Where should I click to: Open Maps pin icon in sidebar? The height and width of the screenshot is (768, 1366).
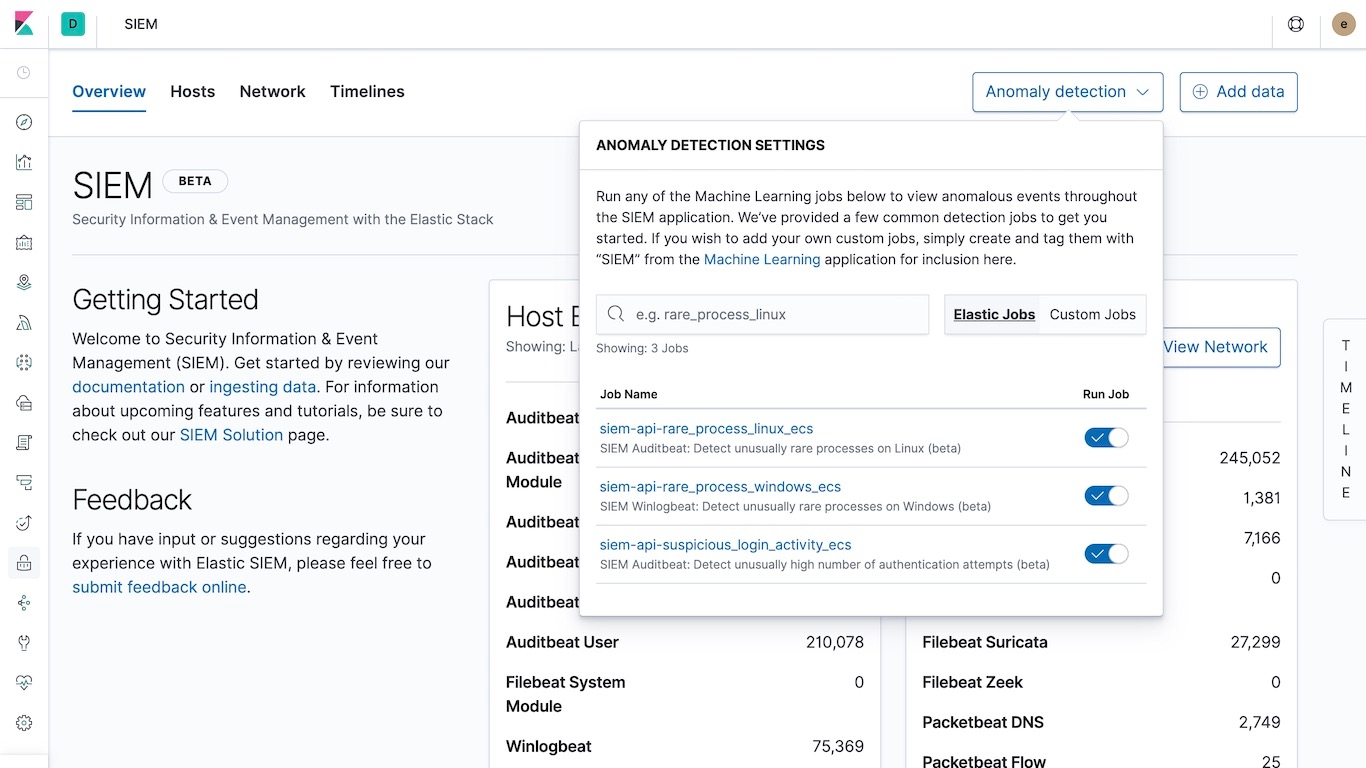tap(24, 282)
